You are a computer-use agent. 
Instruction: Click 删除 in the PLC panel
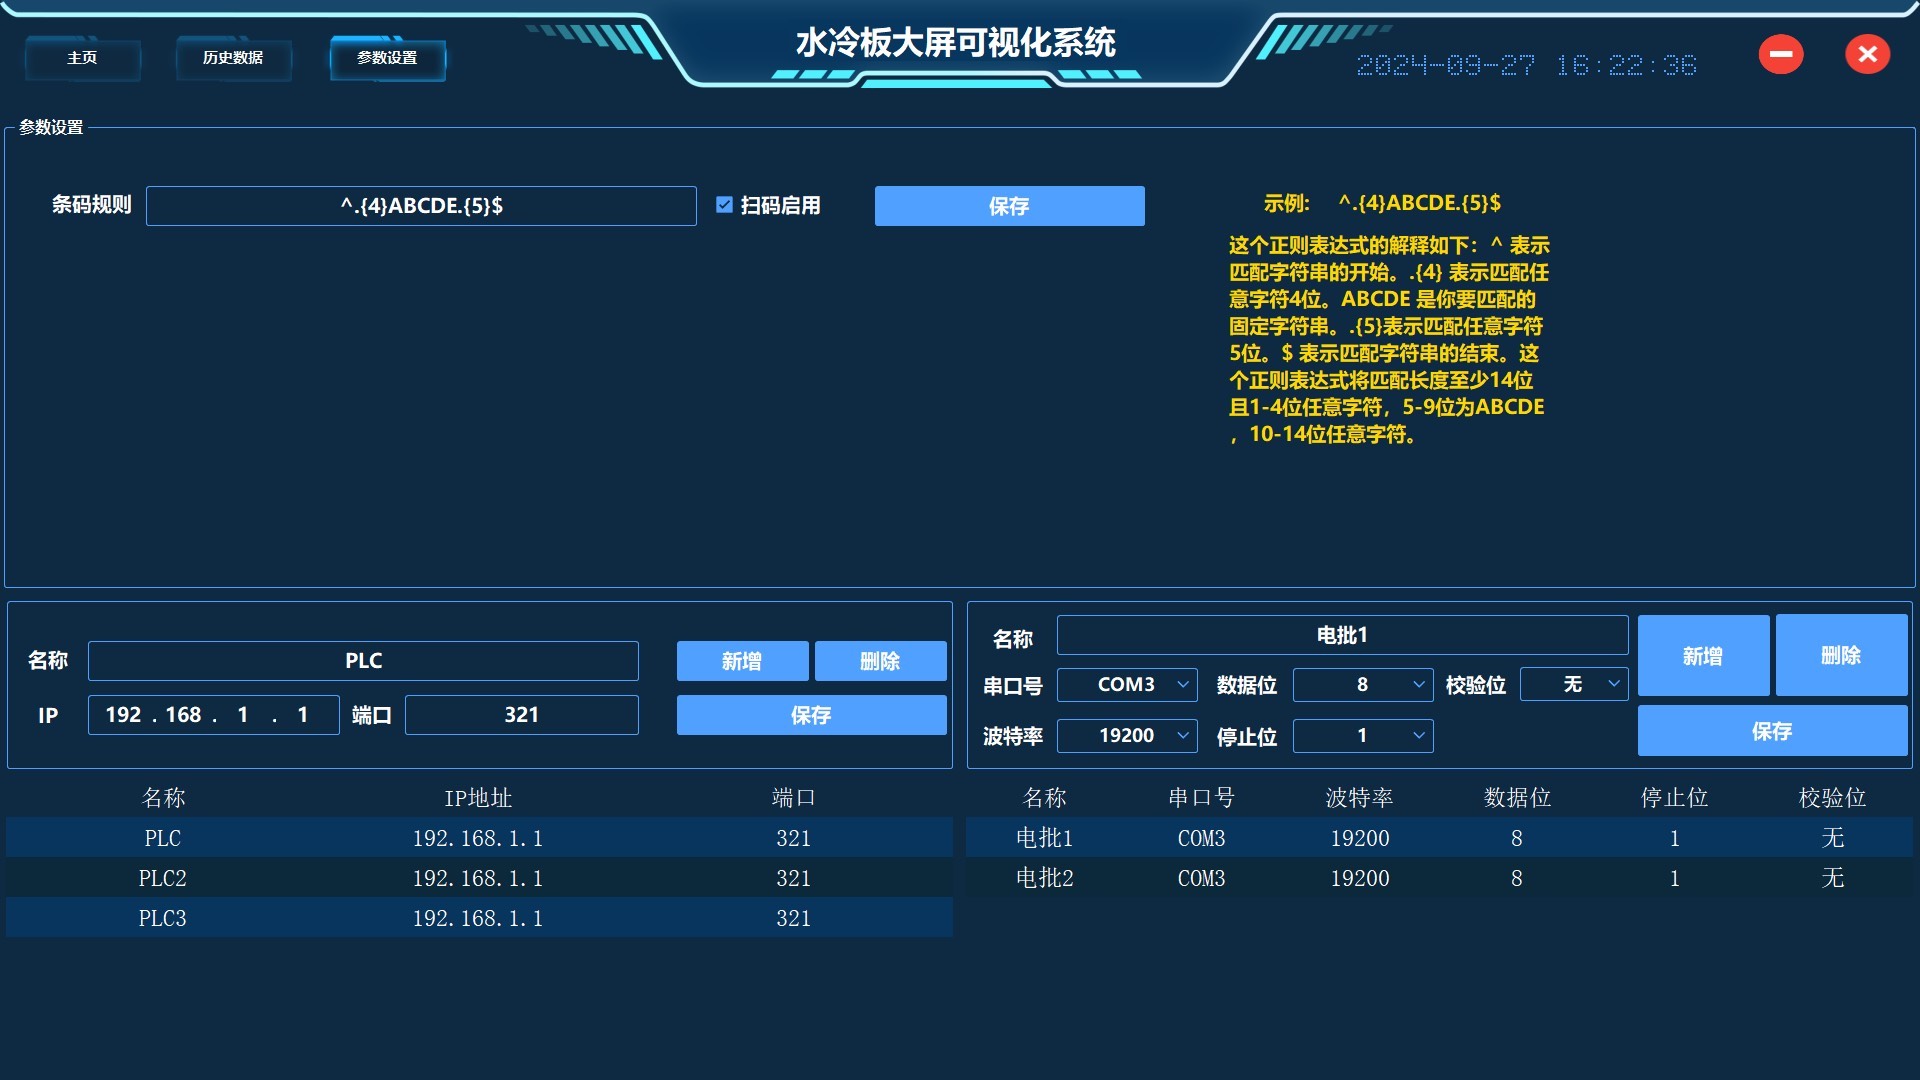click(880, 661)
